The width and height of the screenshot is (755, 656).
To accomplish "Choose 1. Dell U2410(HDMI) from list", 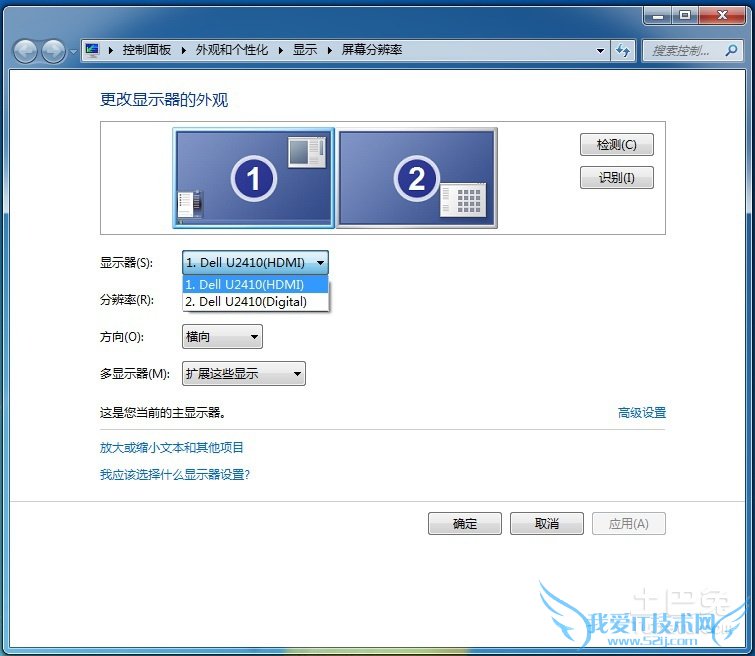I will click(255, 284).
